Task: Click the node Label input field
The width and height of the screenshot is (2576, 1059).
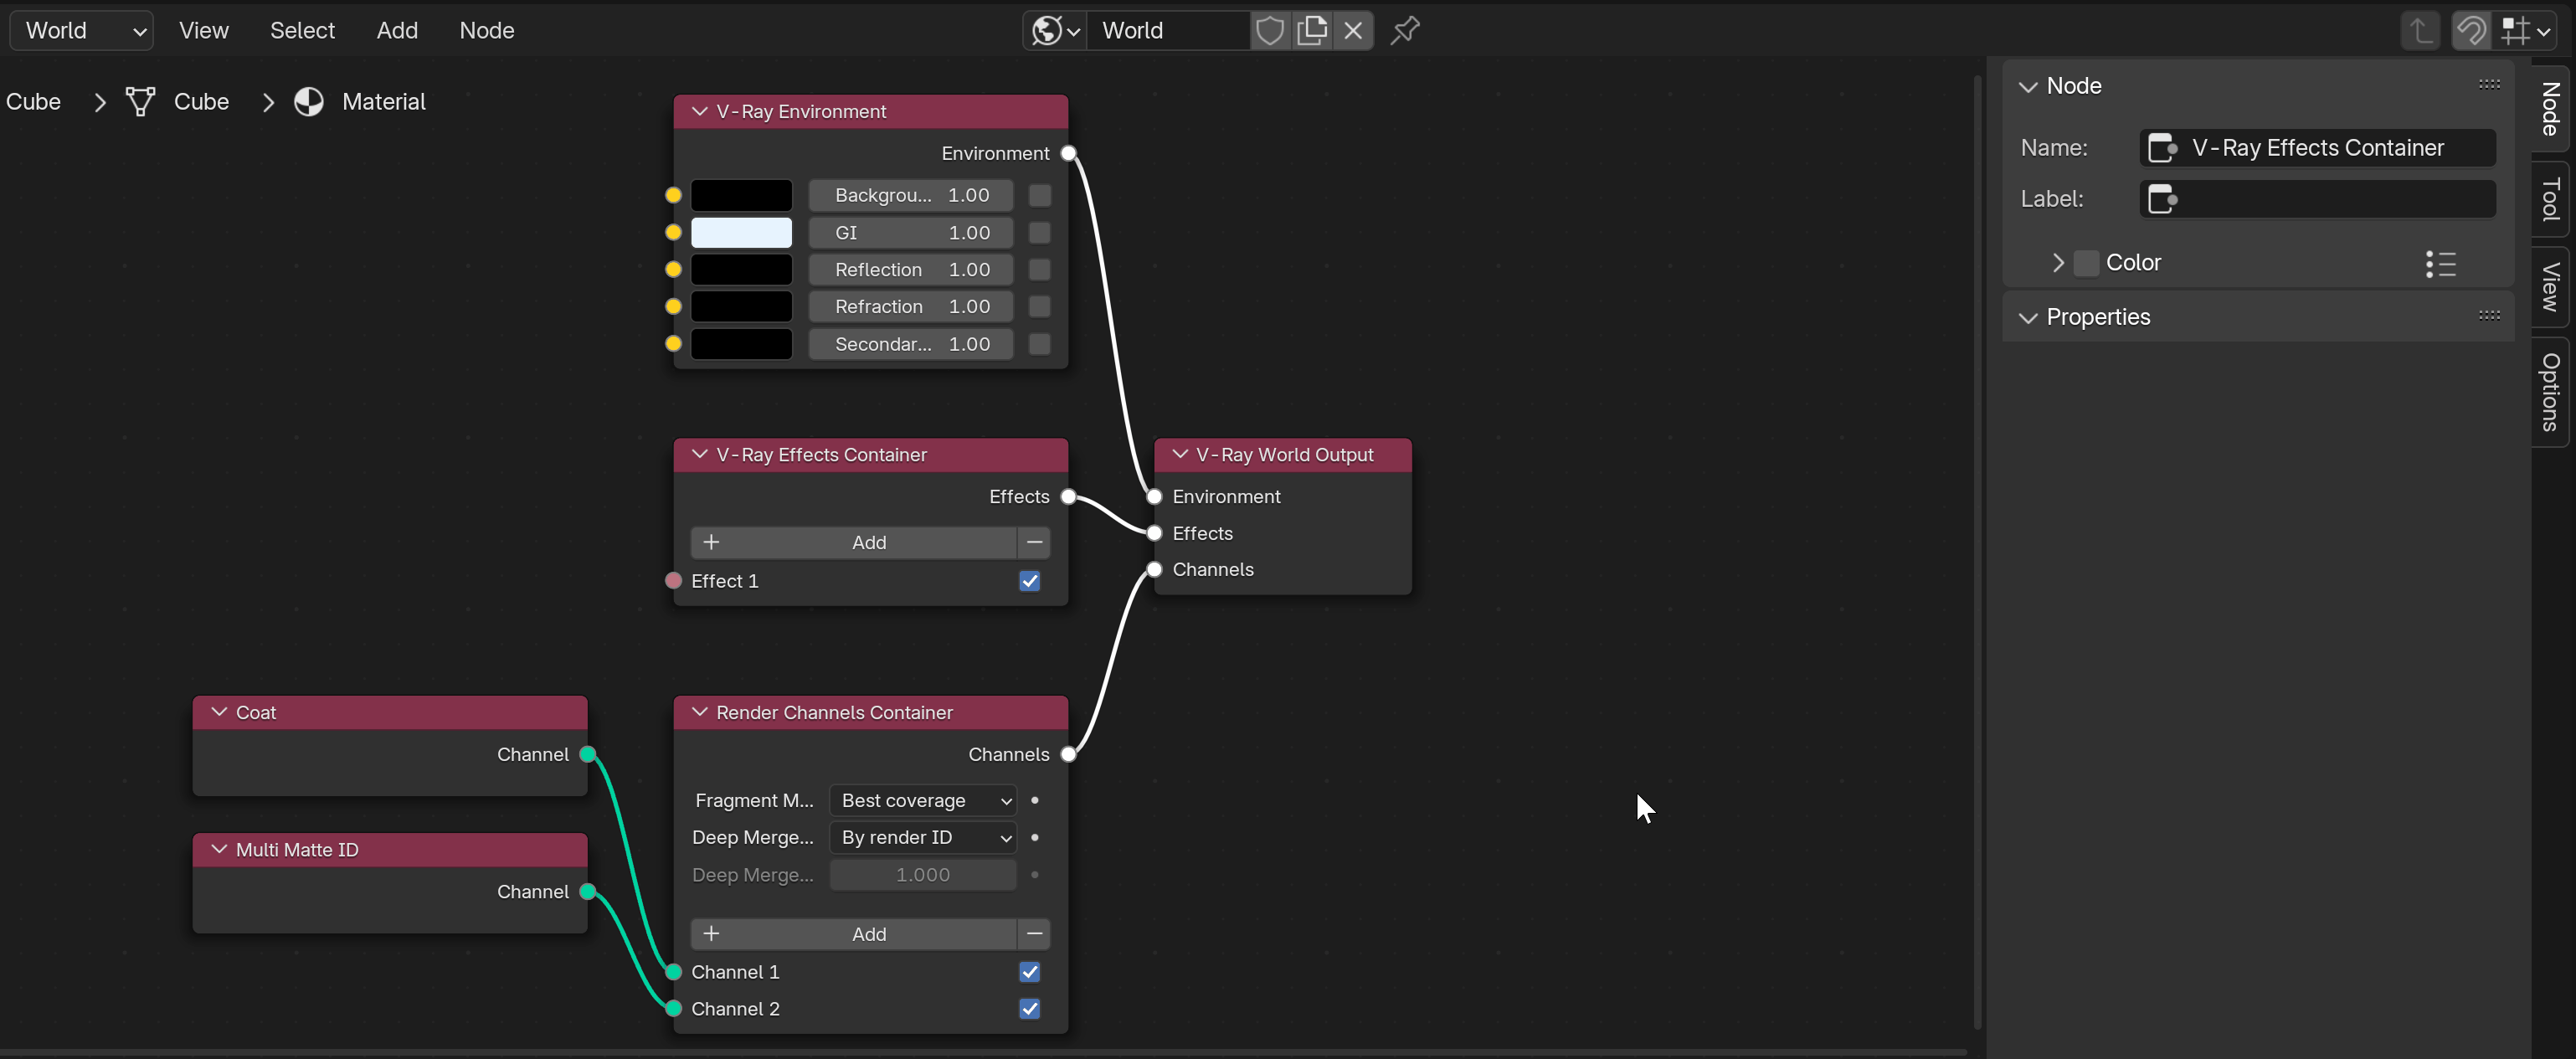Action: click(x=2317, y=199)
